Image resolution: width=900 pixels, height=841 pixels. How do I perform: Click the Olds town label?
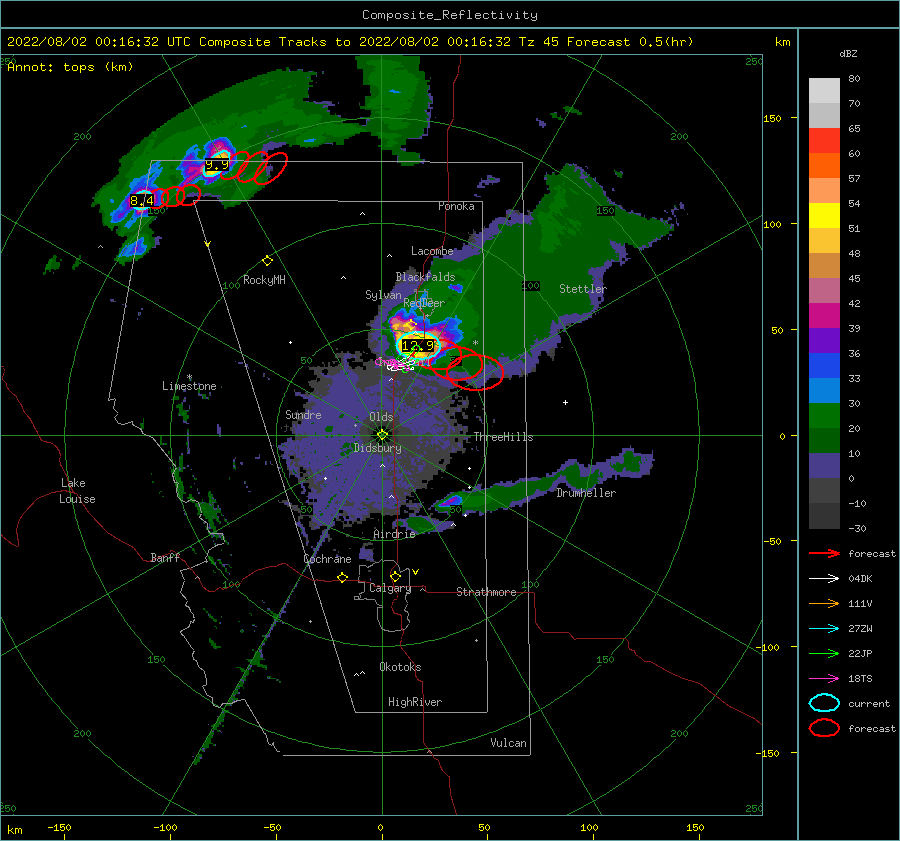[381, 417]
